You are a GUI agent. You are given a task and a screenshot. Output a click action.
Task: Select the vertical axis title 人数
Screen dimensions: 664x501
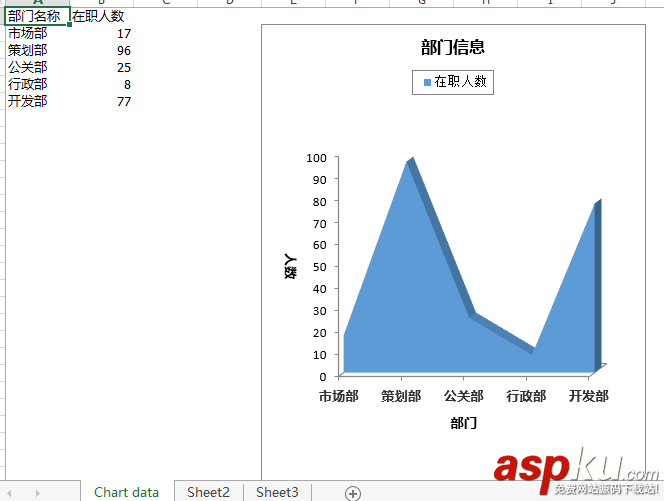pyautogui.click(x=290, y=266)
